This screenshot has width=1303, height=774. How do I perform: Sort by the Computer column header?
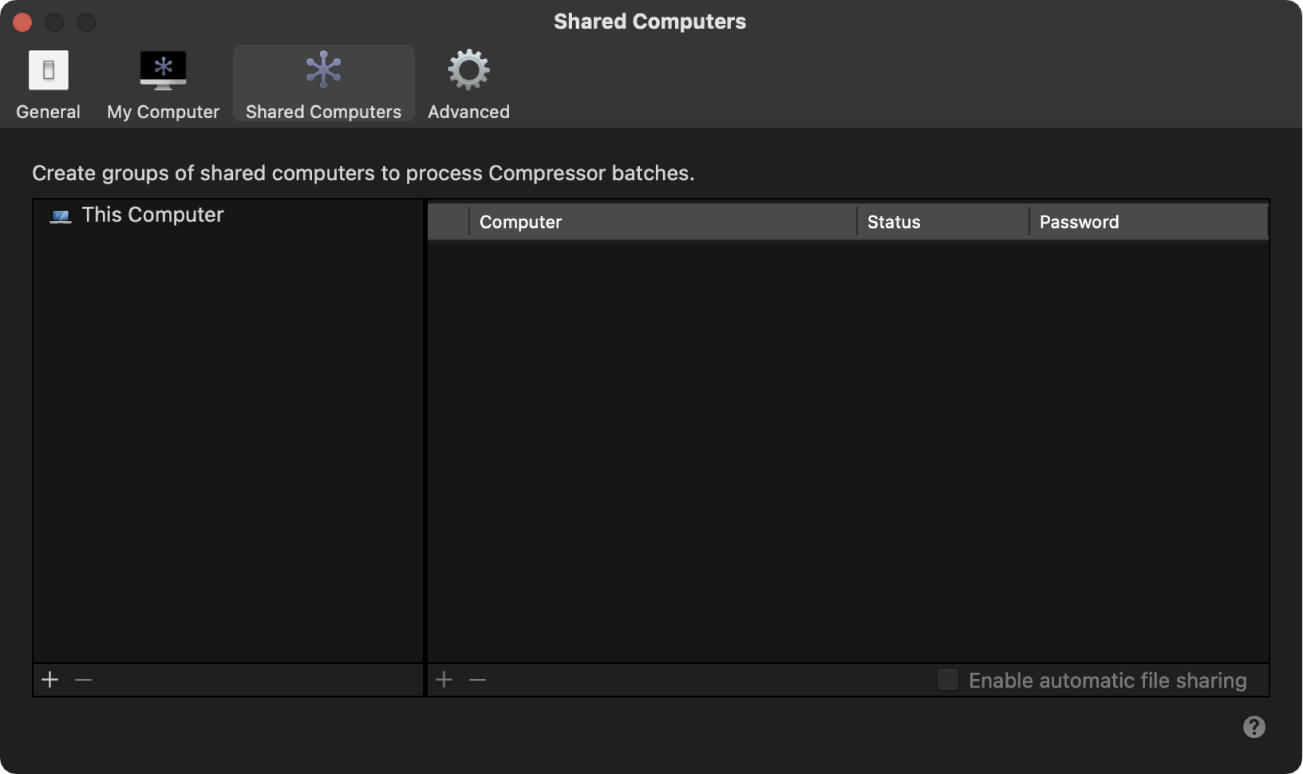520,221
